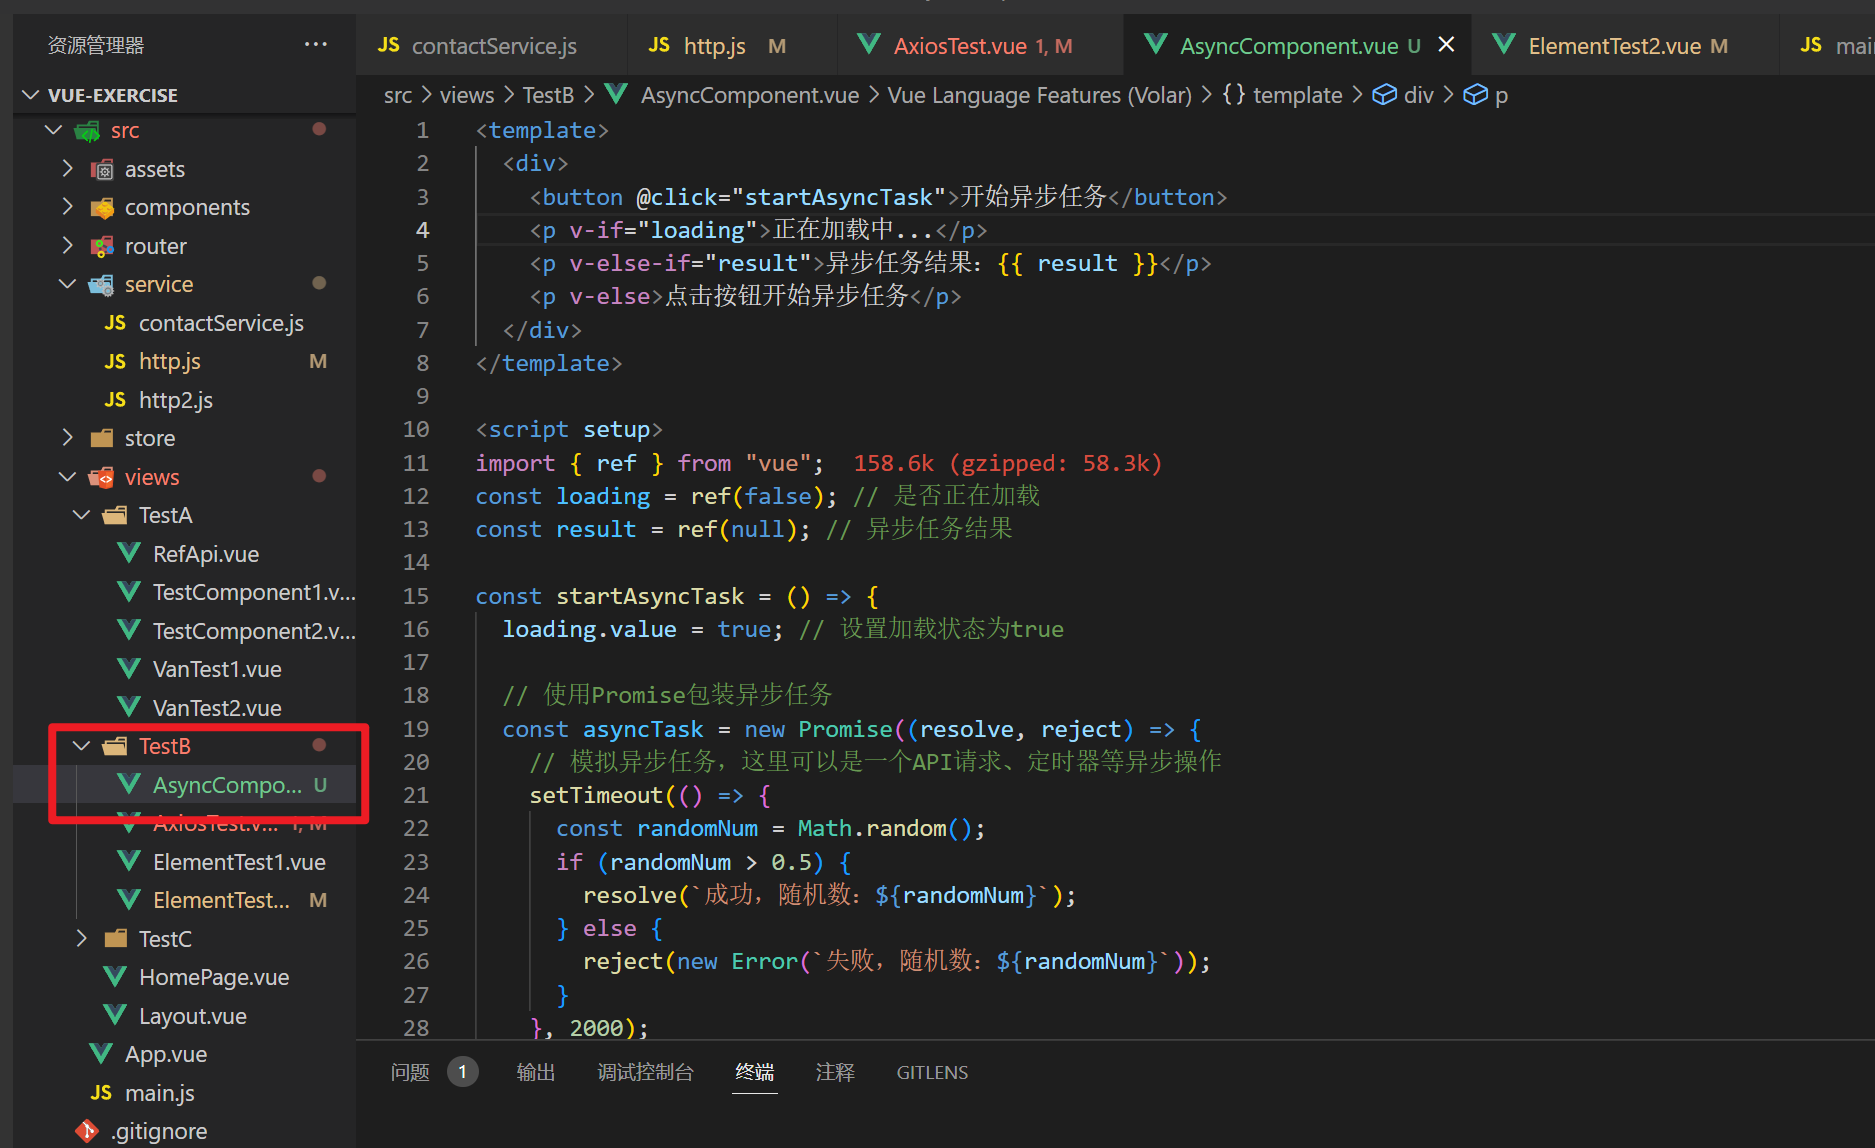Viewport: 1875px width, 1148px height.
Task: Open the GITLENS panel tab
Action: pos(932,1072)
